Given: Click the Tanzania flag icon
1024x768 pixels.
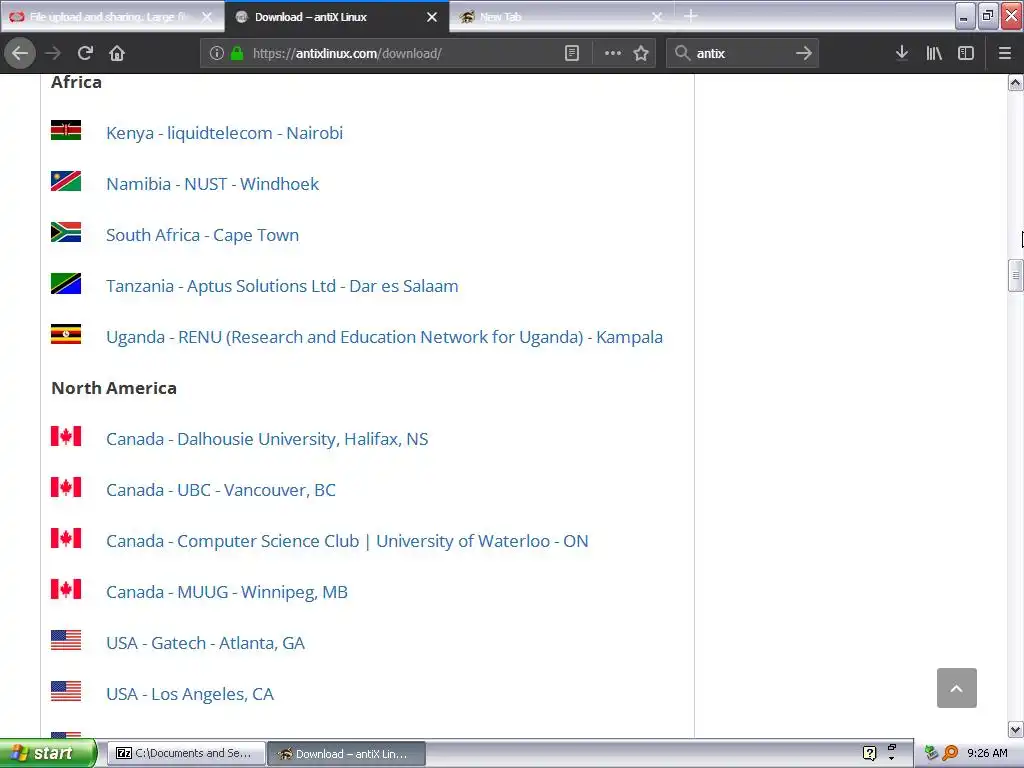Looking at the screenshot, I should (66, 283).
